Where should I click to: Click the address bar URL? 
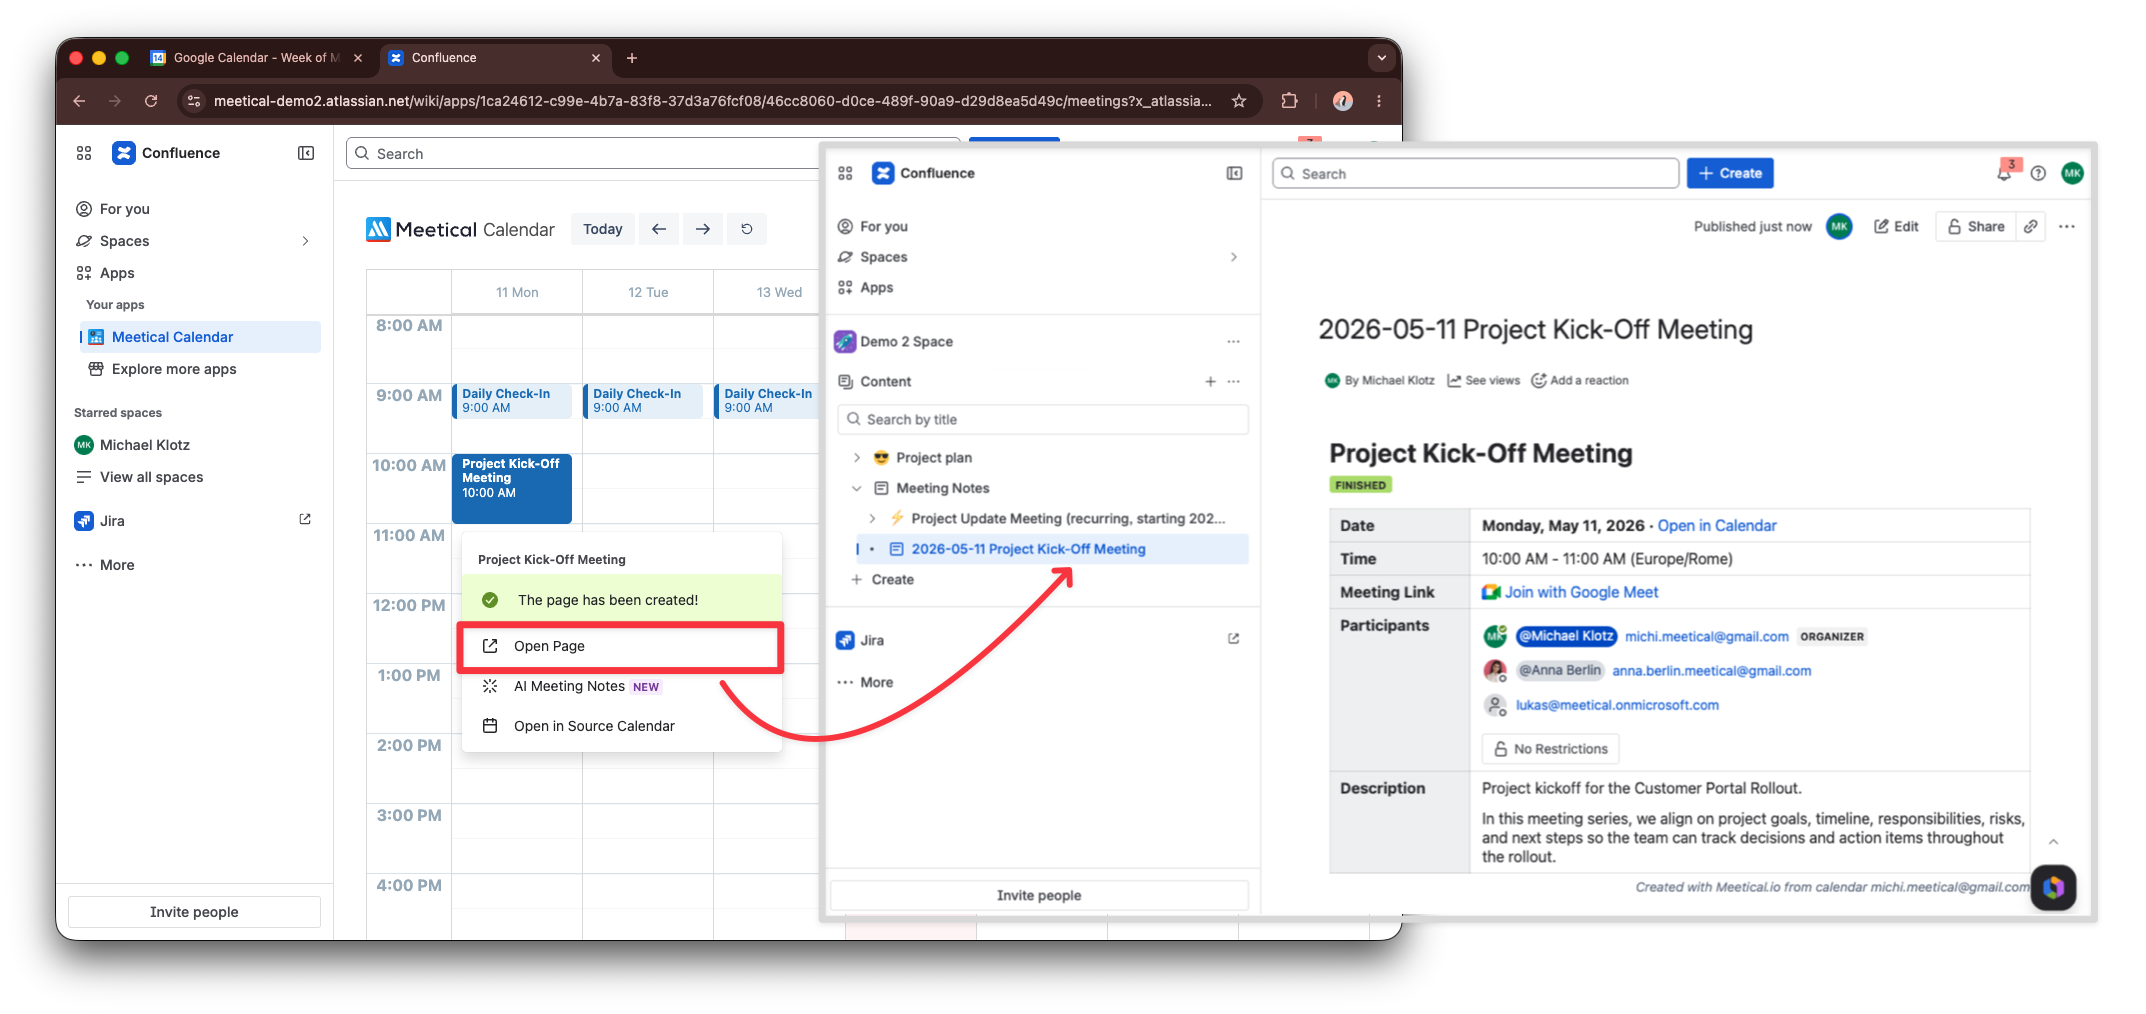coord(712,101)
